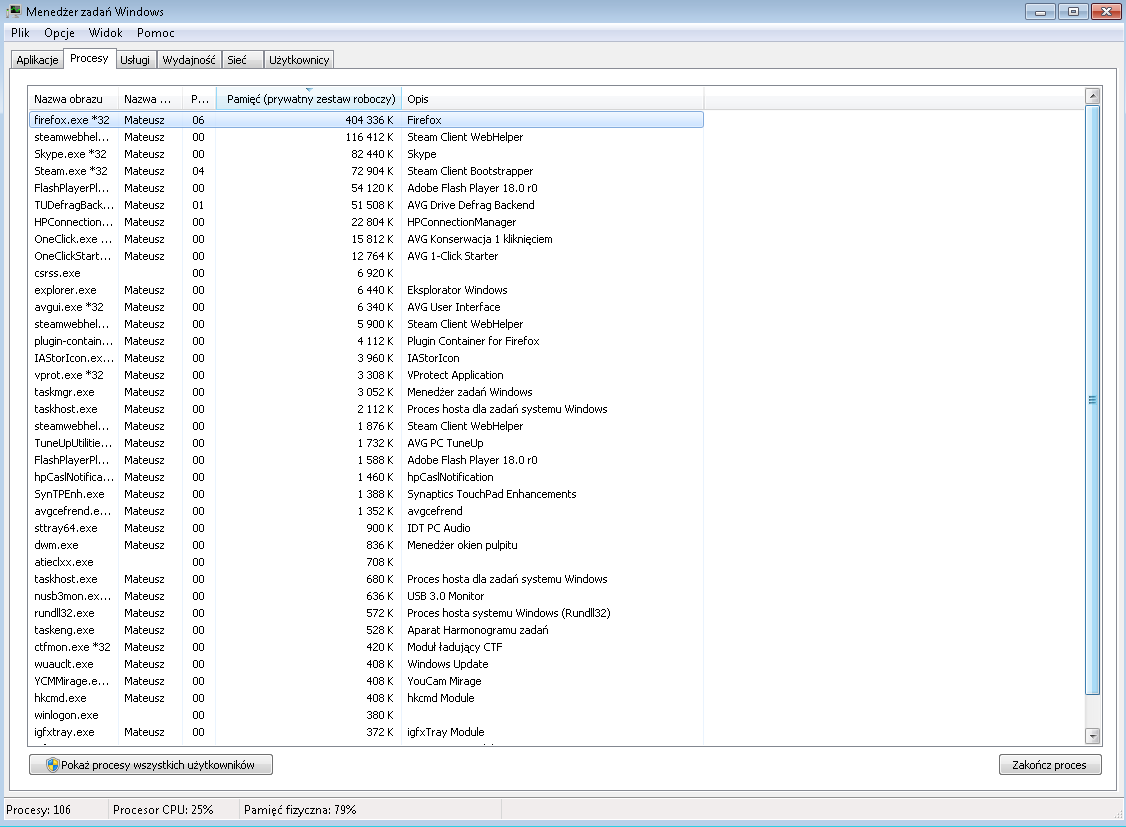Image resolution: width=1126 pixels, height=827 pixels.
Task: Select the Skype.exe *32 process
Action: pos(366,154)
